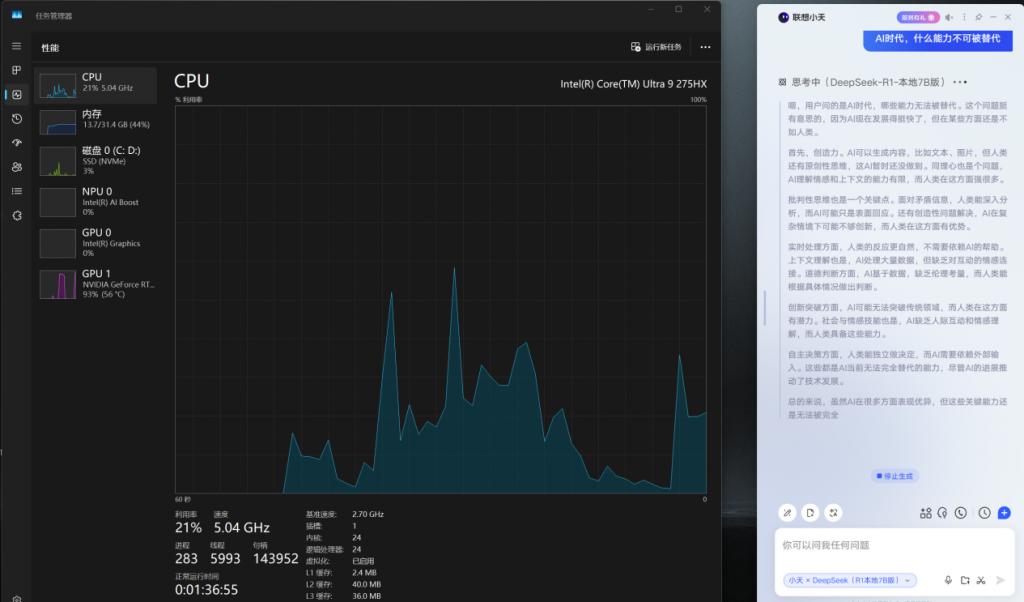1024x602 pixels.
Task: Start new chat with blue plus bubble
Action: point(1004,513)
